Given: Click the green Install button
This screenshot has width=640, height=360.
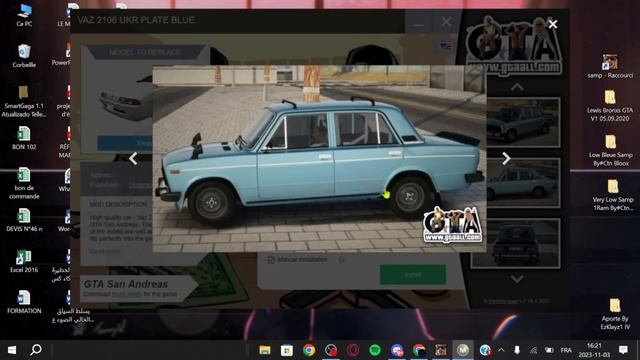Looking at the screenshot, I should 413,274.
